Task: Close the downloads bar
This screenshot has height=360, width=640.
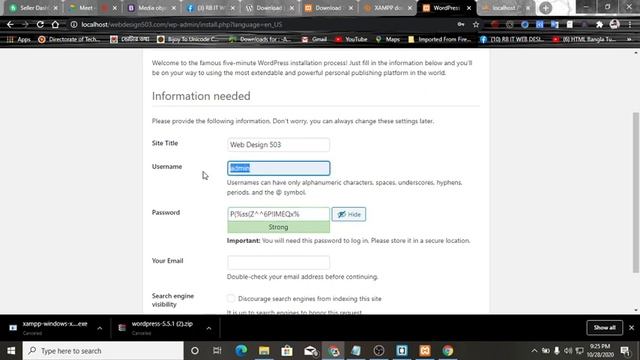Action: click(631, 328)
